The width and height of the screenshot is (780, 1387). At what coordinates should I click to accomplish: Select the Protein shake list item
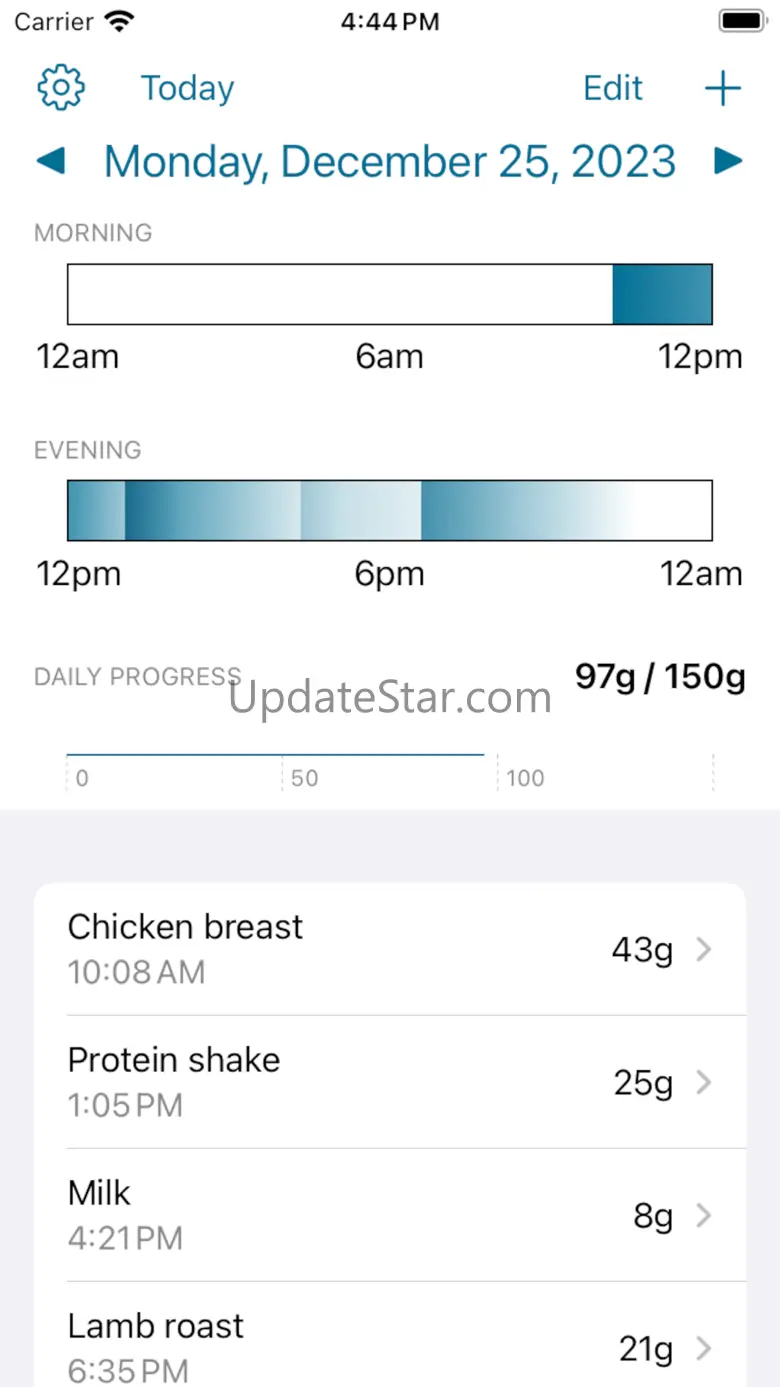point(300,1082)
